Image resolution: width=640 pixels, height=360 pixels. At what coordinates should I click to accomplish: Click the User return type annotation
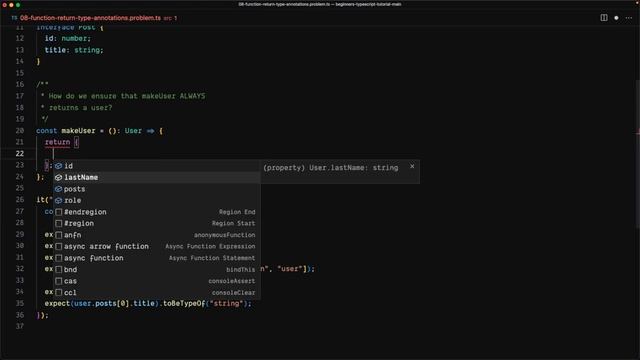[x=133, y=131]
